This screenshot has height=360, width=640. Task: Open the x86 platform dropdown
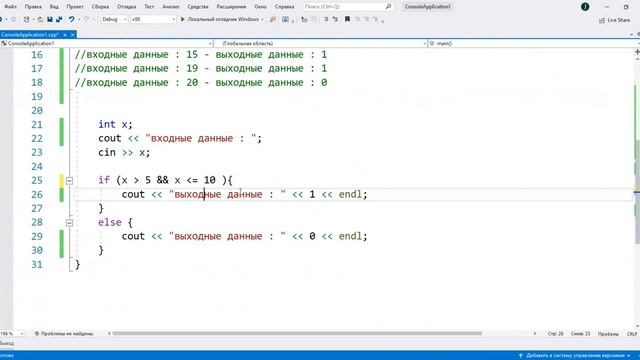pyautogui.click(x=153, y=19)
